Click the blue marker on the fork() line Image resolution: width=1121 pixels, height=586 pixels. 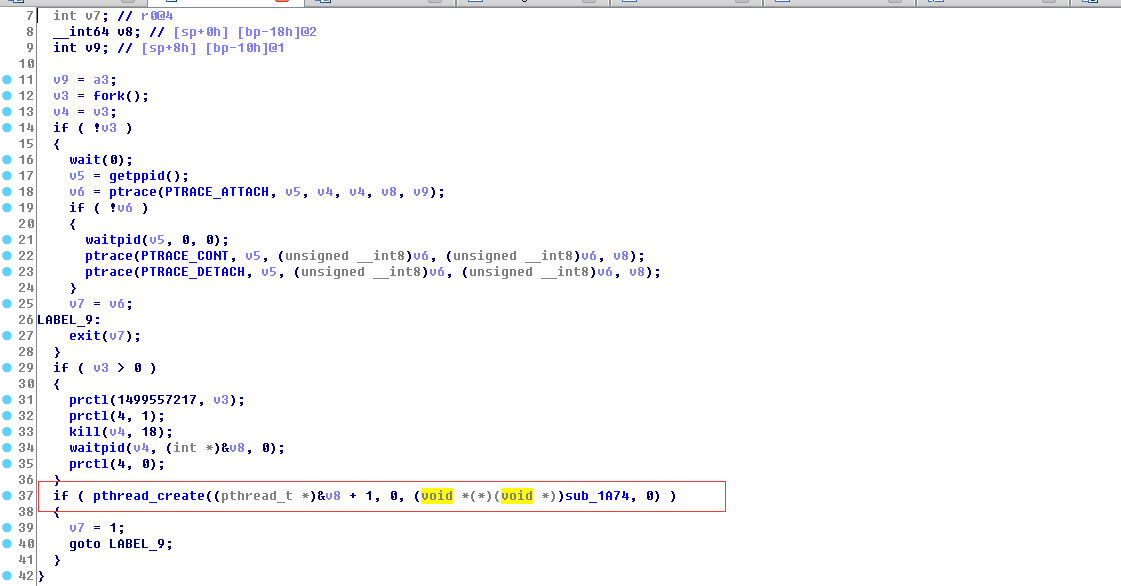click(x=8, y=95)
